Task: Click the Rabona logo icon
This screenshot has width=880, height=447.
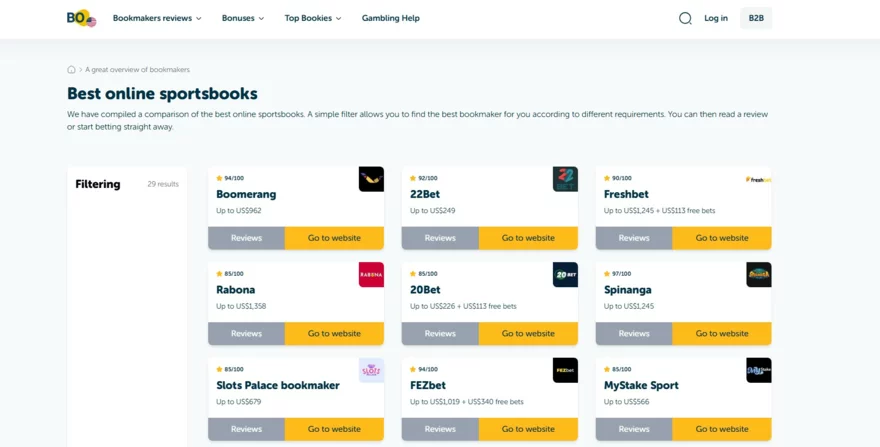Action: (371, 275)
